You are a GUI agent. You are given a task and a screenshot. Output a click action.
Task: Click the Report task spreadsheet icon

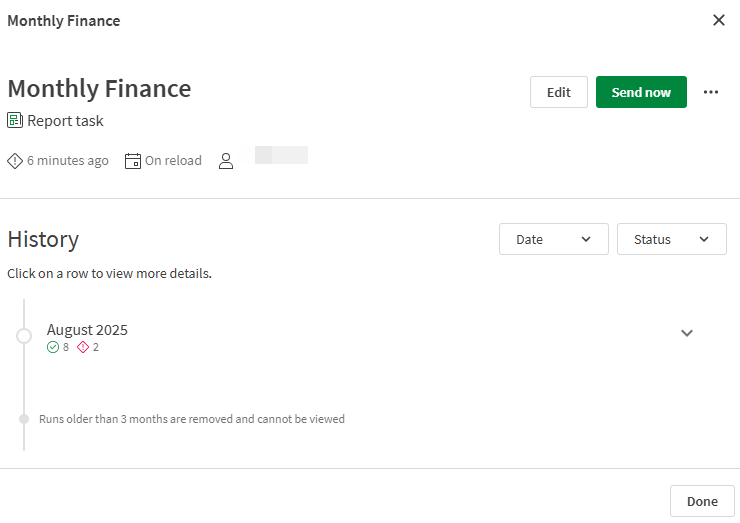(x=15, y=121)
